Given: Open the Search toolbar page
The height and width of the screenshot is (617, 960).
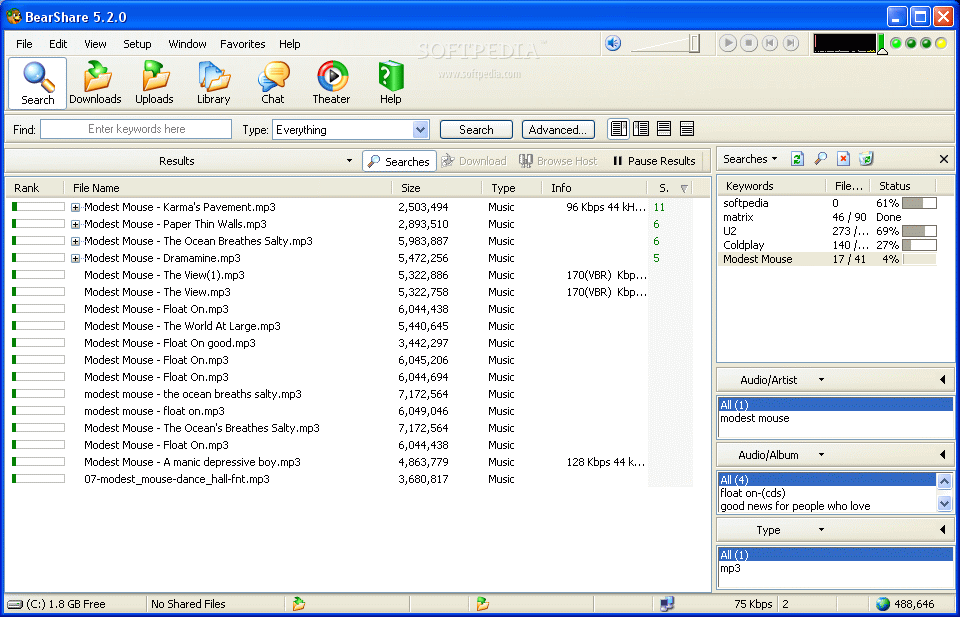Looking at the screenshot, I should click(37, 83).
